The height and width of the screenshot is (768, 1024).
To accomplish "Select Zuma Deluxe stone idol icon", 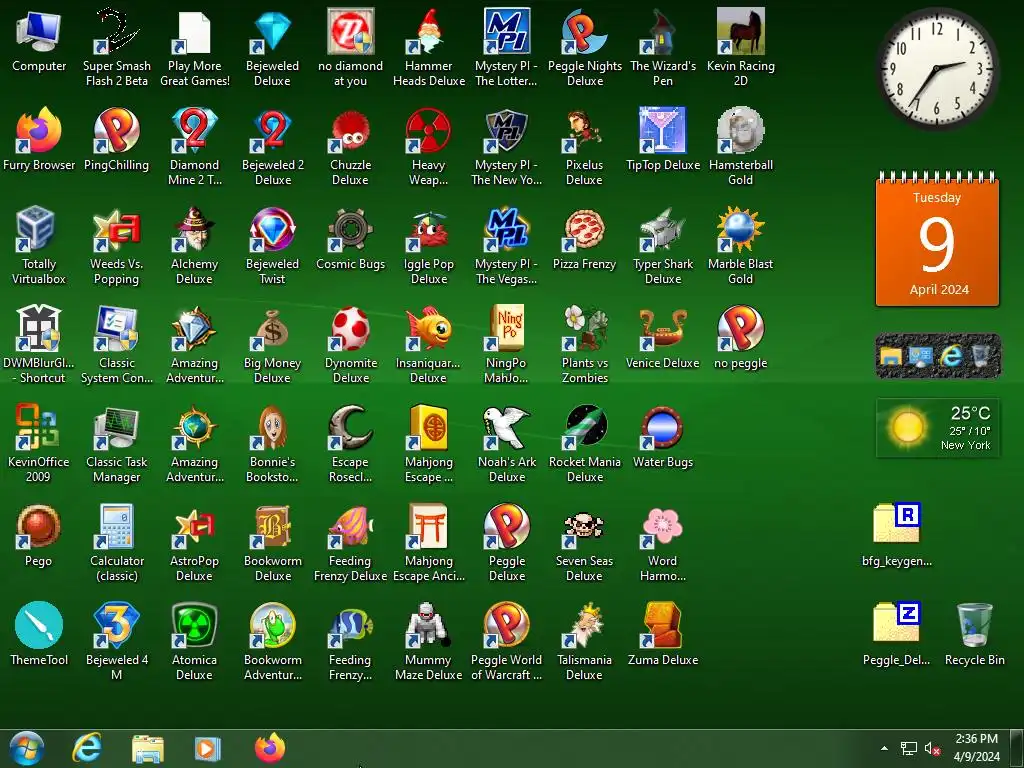I will [662, 625].
